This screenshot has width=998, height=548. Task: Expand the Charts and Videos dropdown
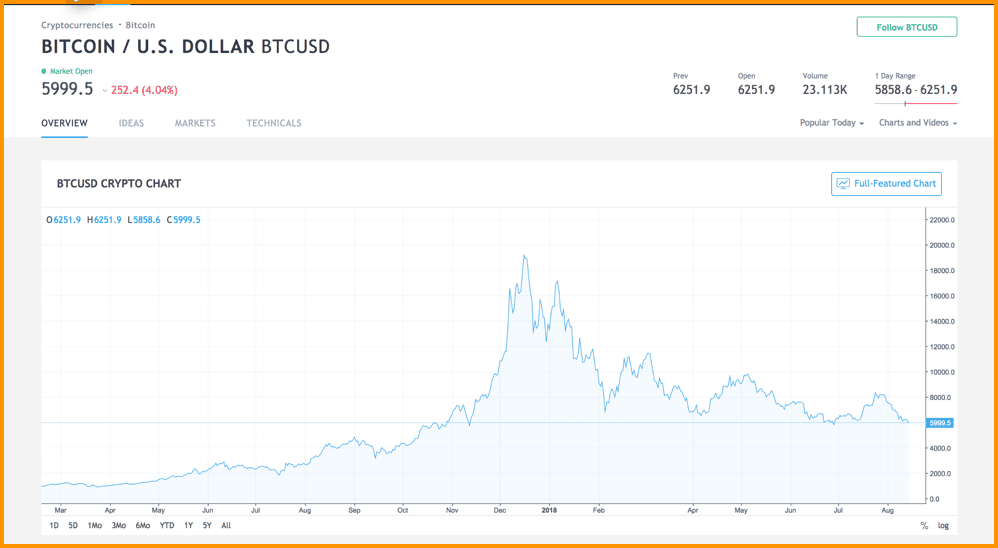(x=918, y=123)
